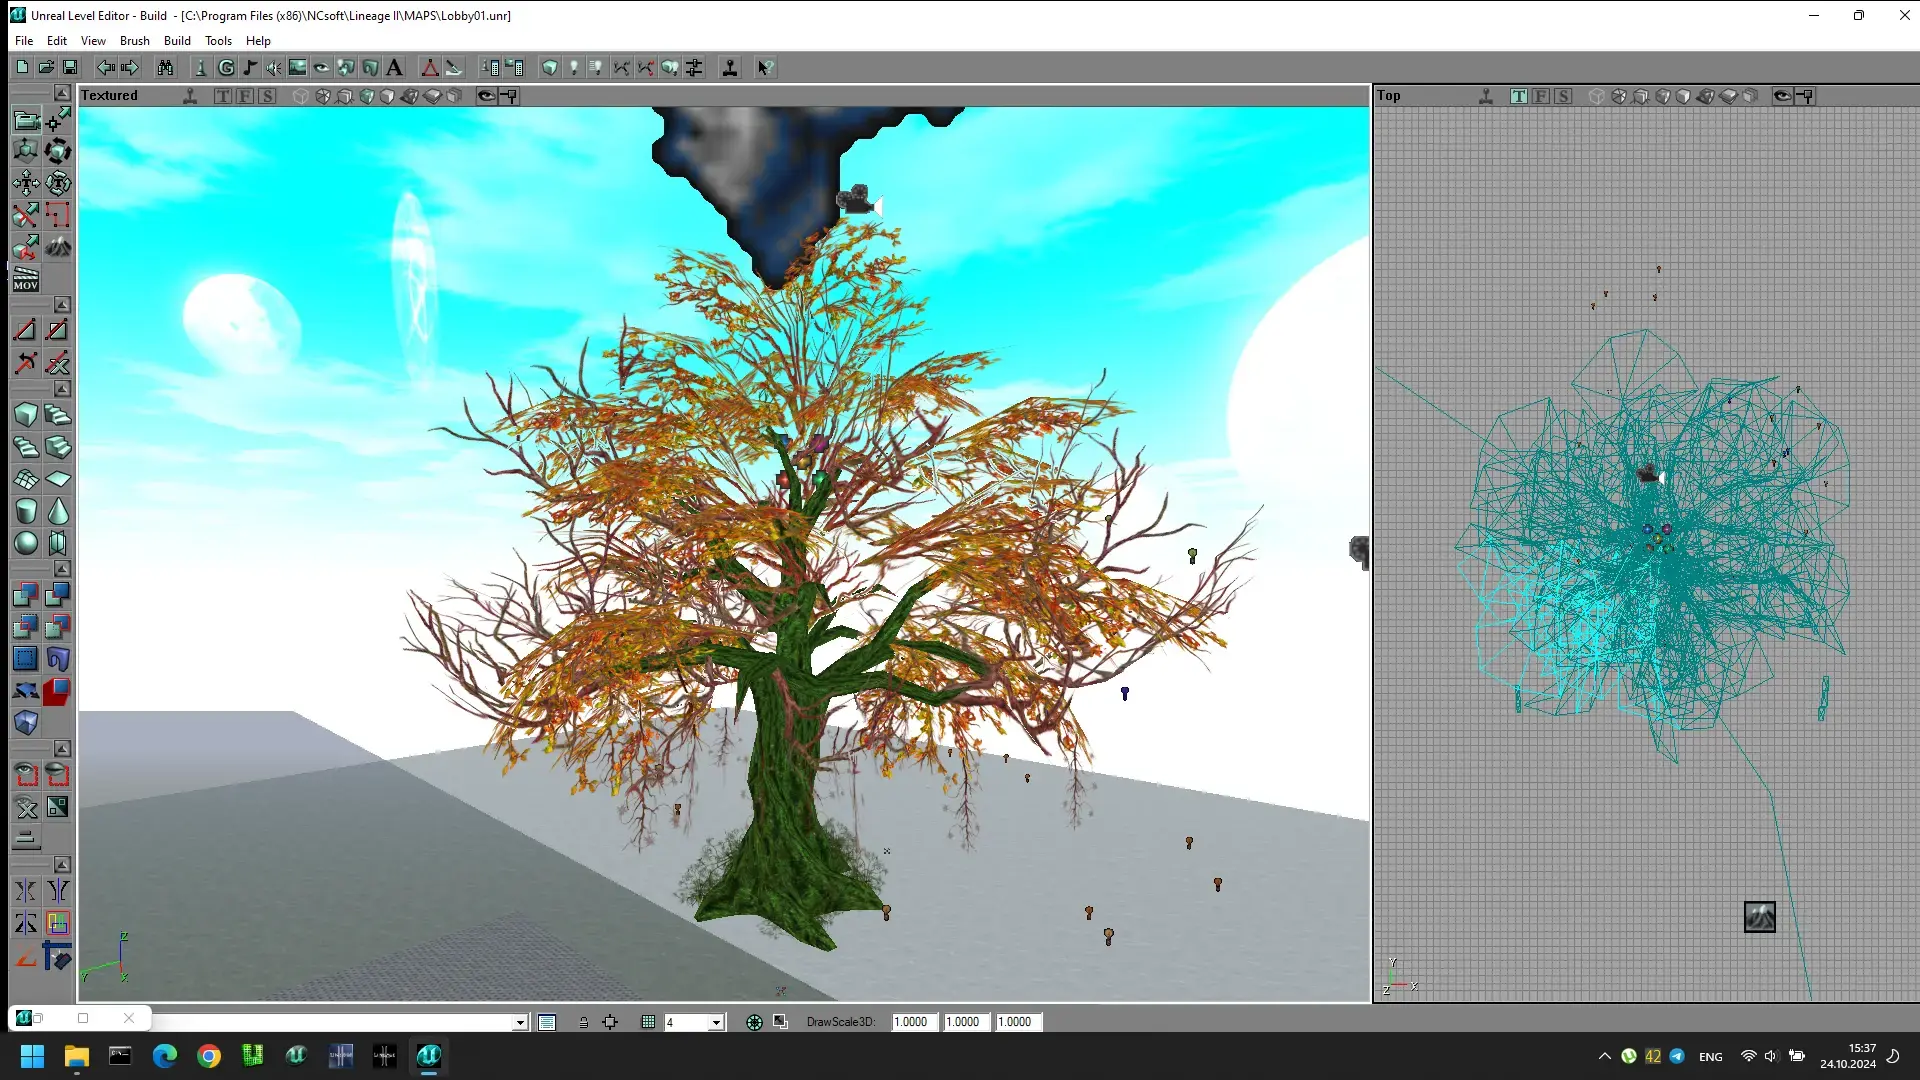Image resolution: width=1920 pixels, height=1080 pixels.
Task: Create a new map file
Action: (x=22, y=67)
